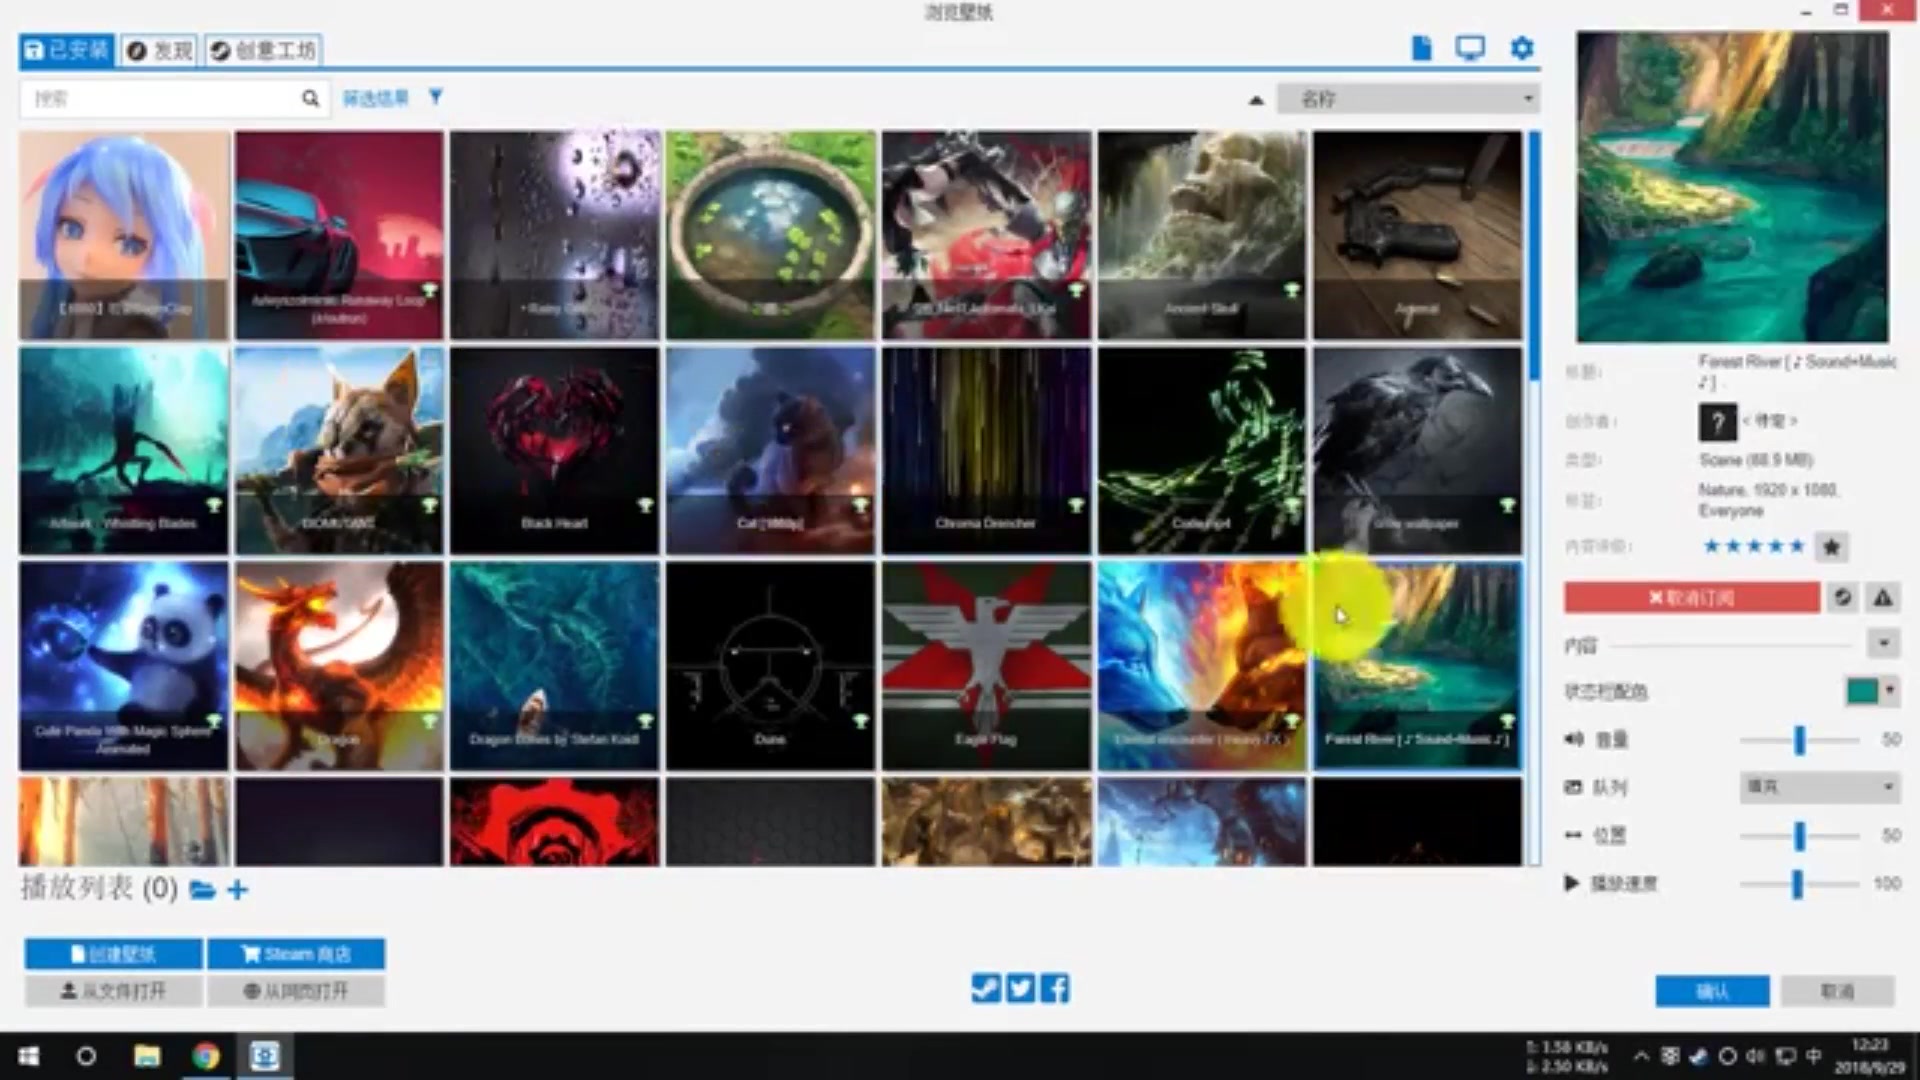Click the grey 取消 cancel button

1838,991
